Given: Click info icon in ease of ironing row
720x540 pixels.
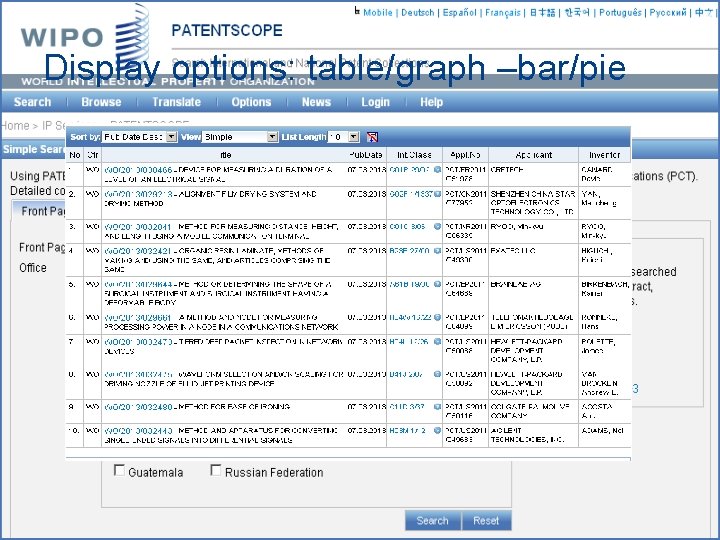Looking at the screenshot, I should coord(437,407).
